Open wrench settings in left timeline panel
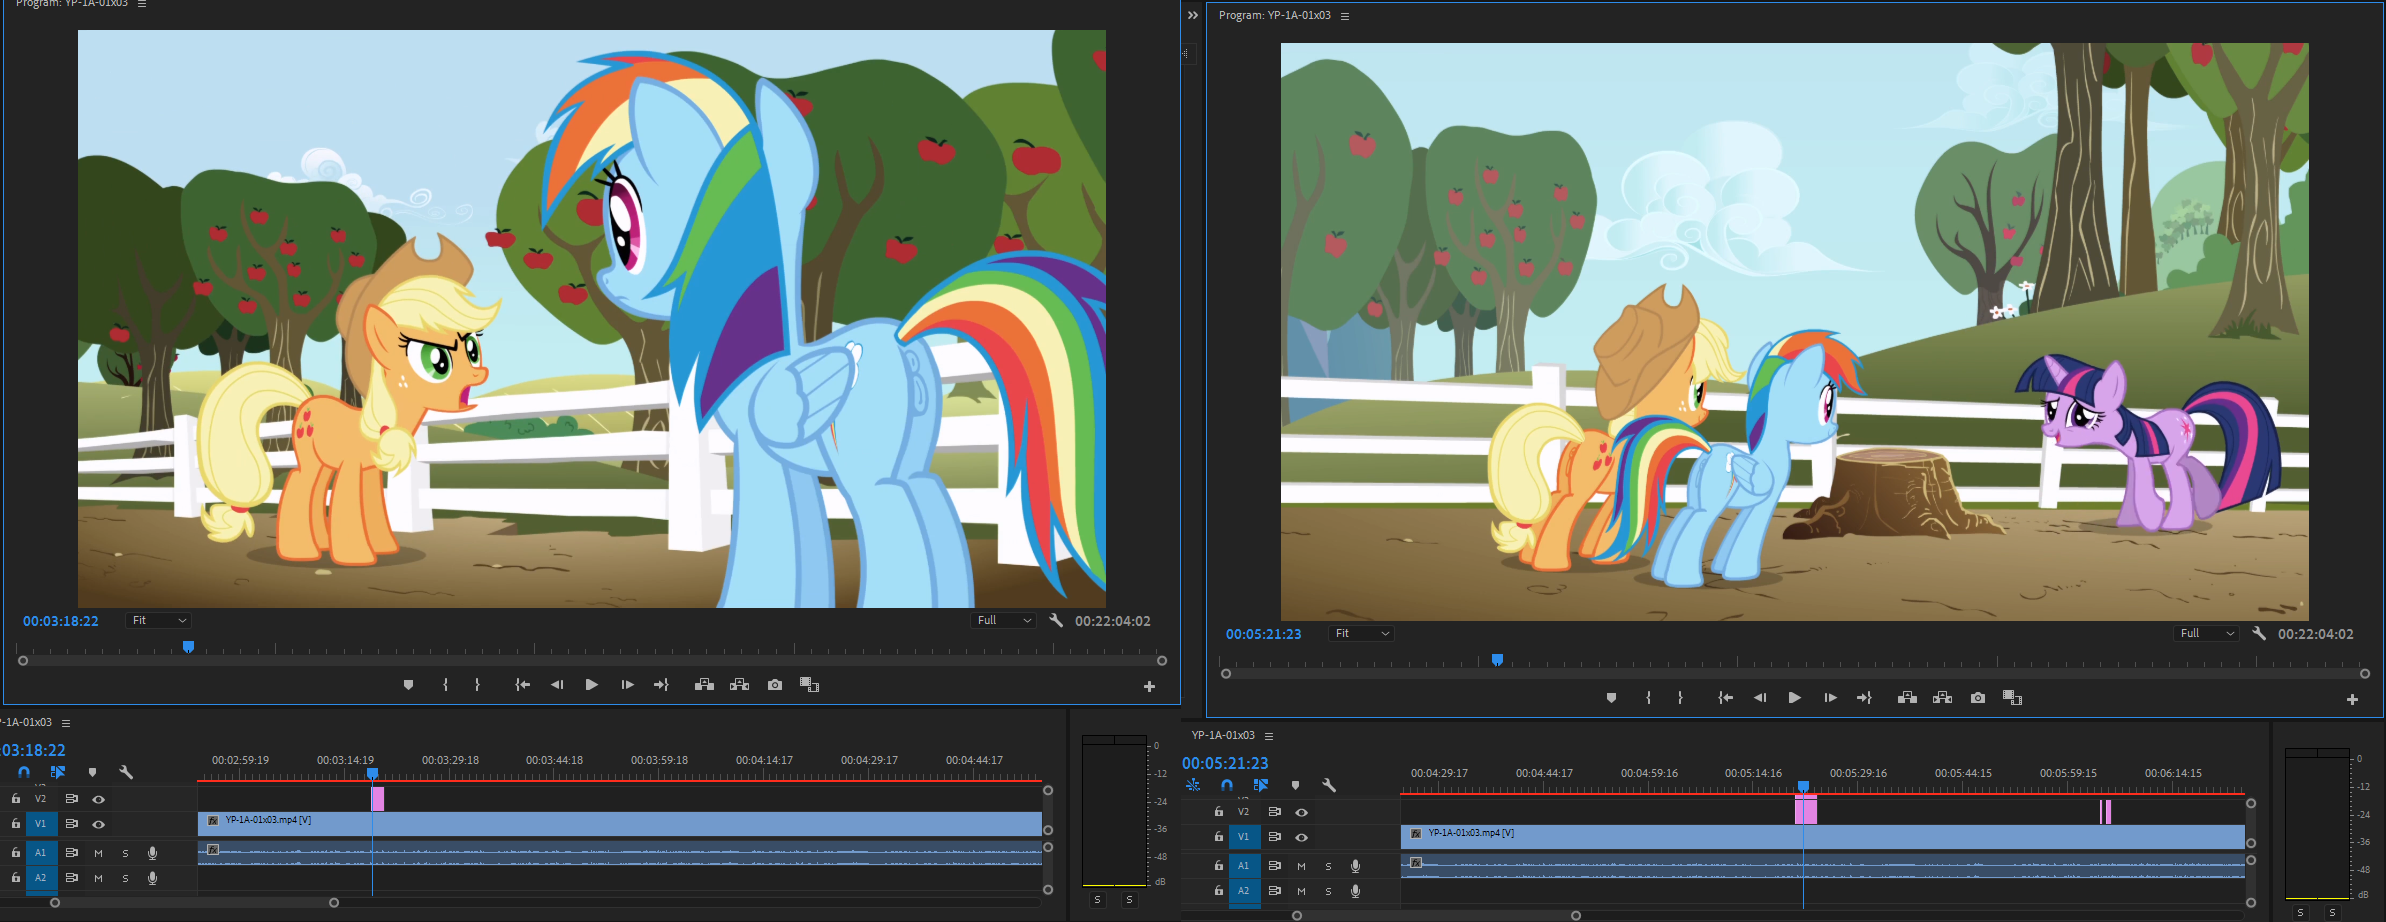 (x=126, y=773)
